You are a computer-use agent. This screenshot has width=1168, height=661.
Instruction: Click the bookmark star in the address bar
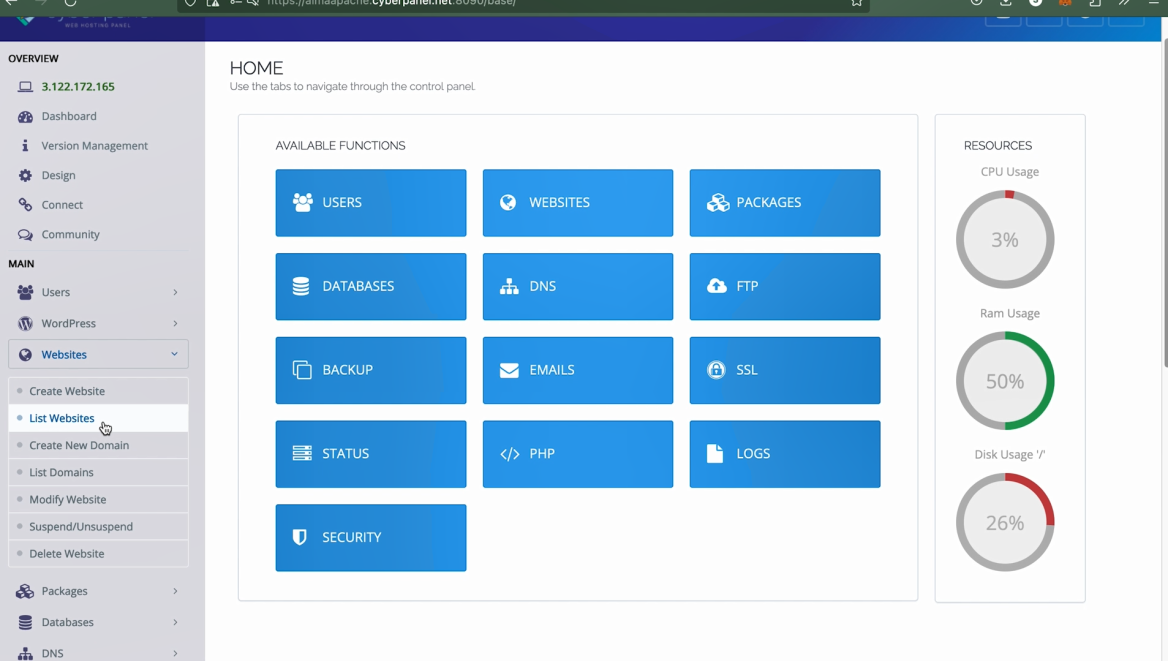856,4
